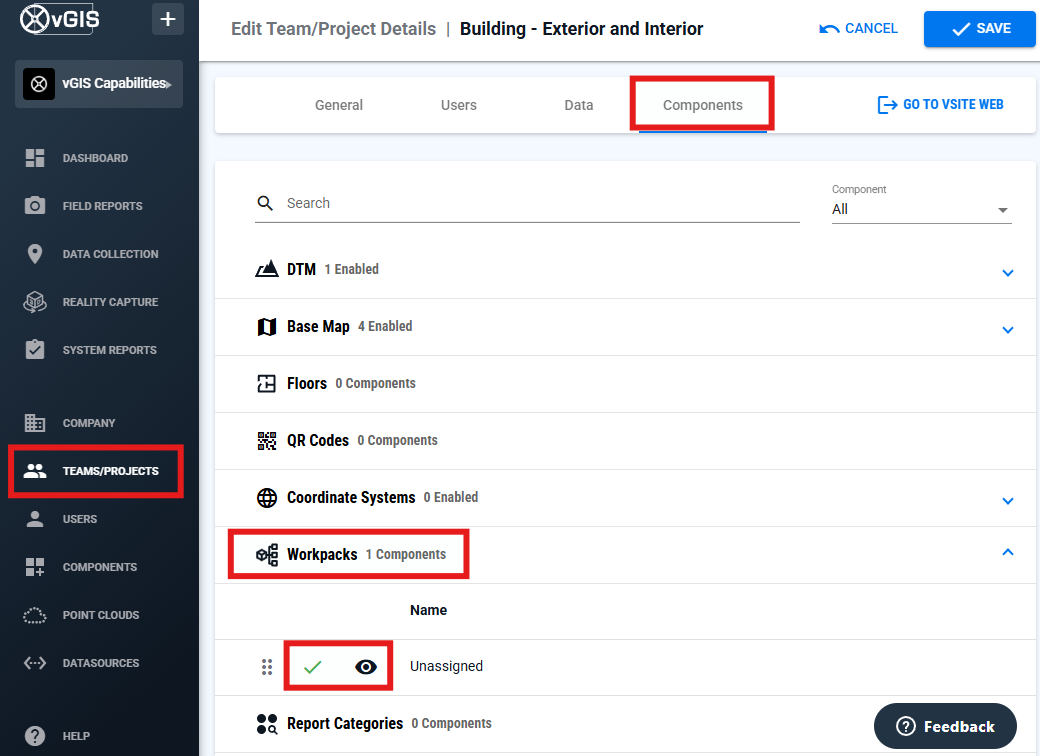Click the Dashboard grid icon
This screenshot has width=1040, height=756.
click(x=34, y=158)
